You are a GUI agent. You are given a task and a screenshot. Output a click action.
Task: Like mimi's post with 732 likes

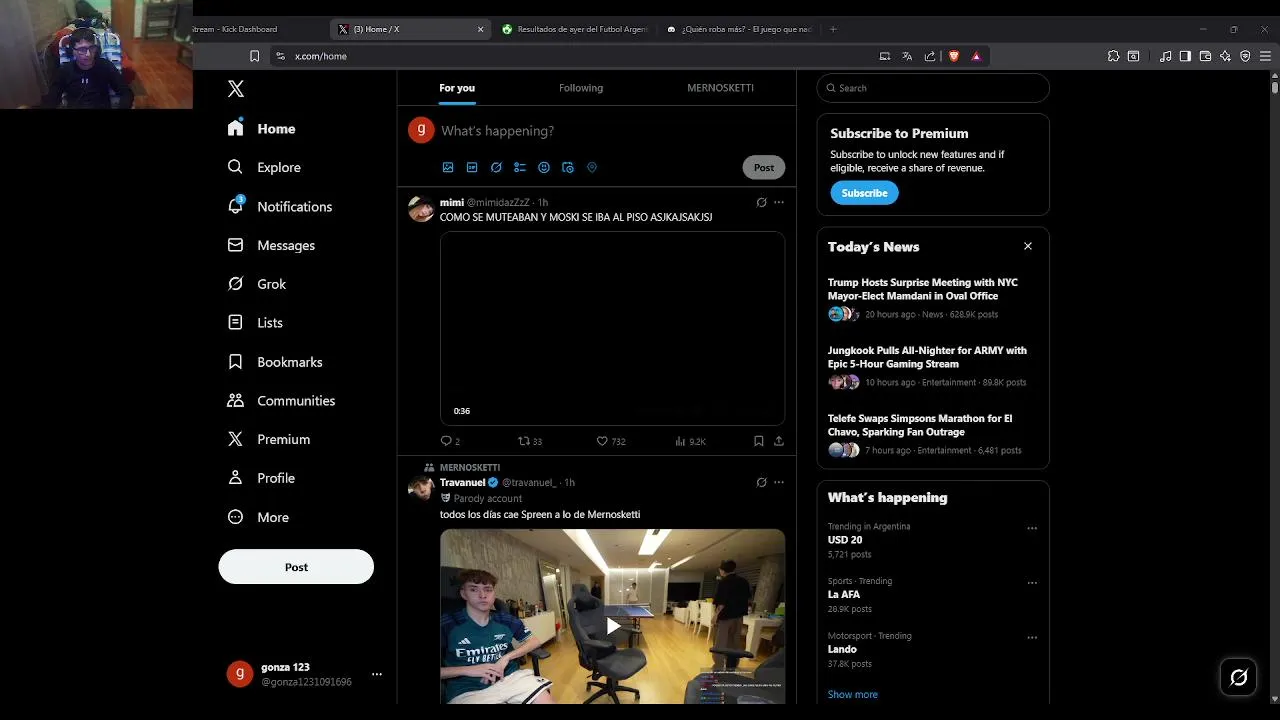[x=610, y=441]
